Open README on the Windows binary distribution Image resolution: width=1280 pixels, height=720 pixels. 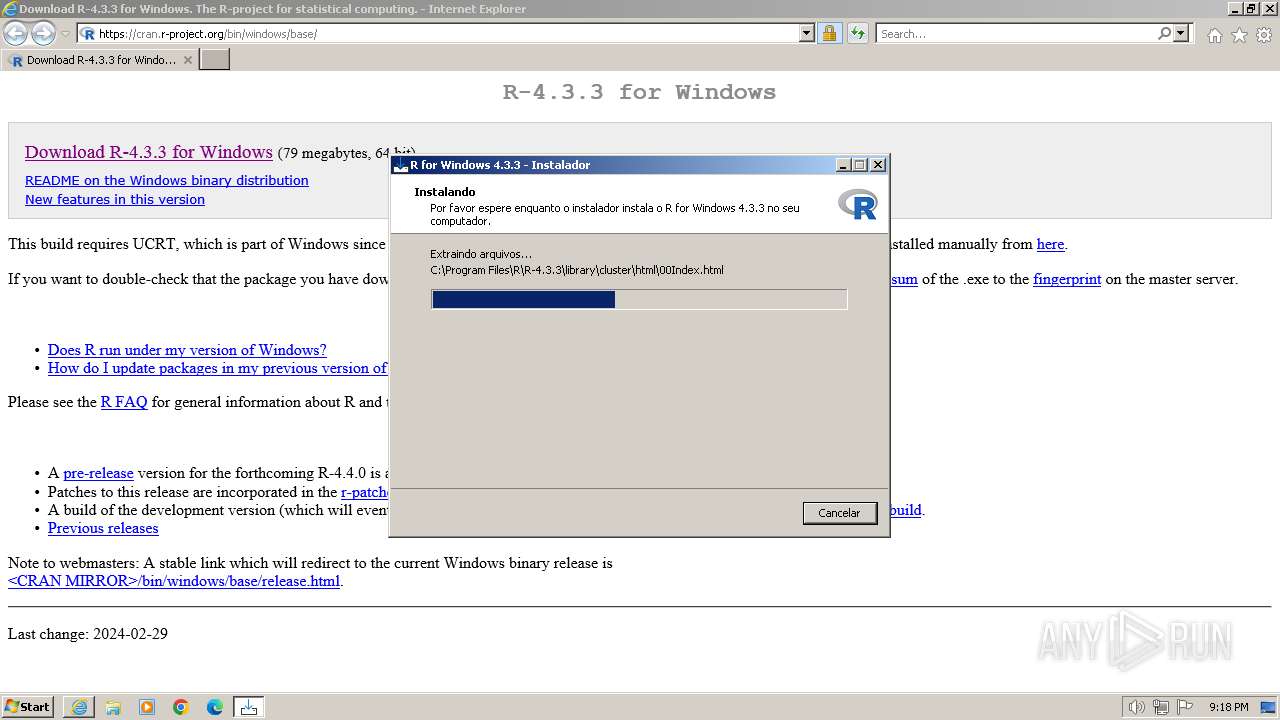pyautogui.click(x=167, y=180)
